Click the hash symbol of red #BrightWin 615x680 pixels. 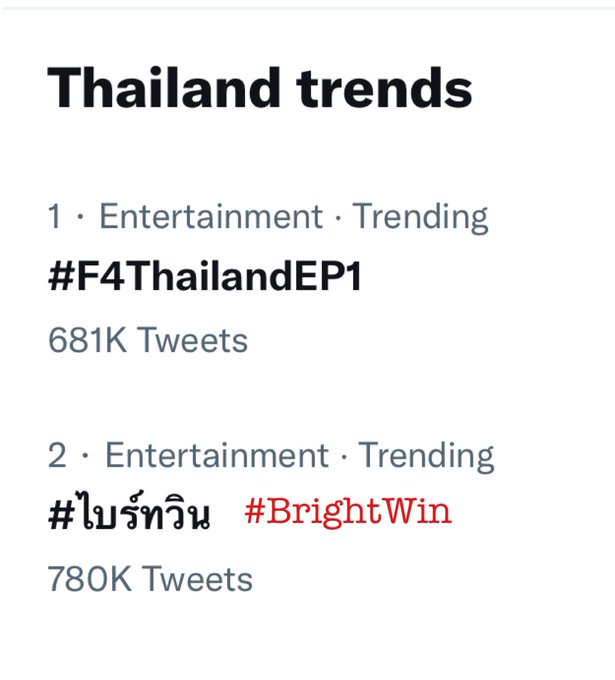(x=255, y=511)
